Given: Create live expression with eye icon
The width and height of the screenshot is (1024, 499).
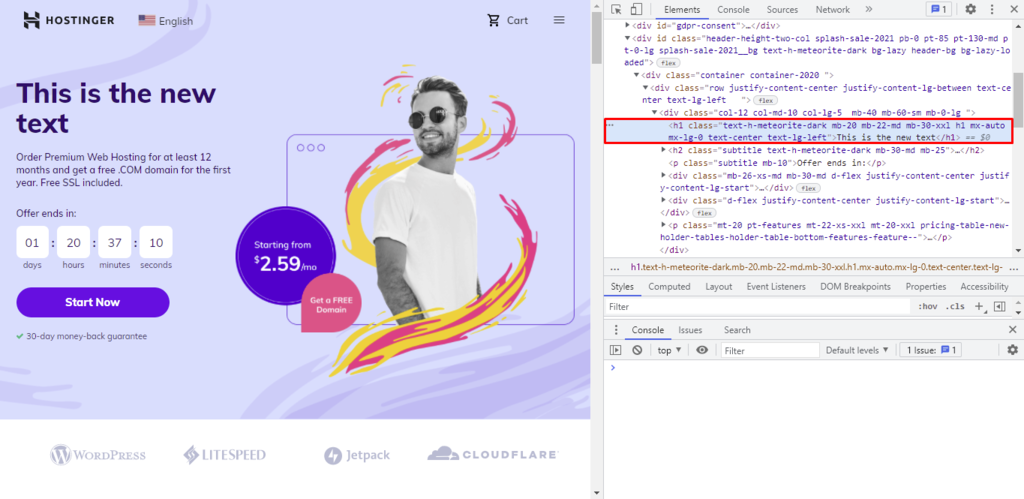Looking at the screenshot, I should pyautogui.click(x=702, y=350).
